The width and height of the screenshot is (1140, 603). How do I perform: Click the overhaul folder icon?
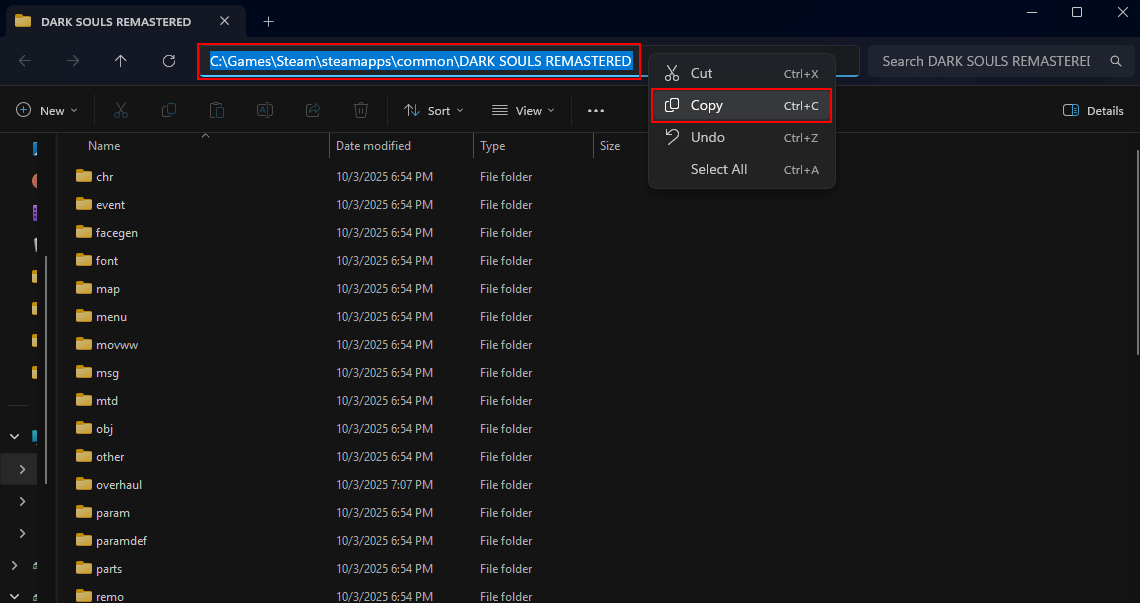(x=84, y=484)
